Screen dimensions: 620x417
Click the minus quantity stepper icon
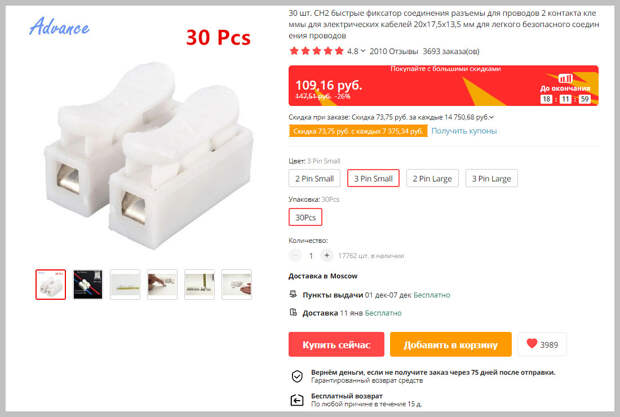pyautogui.click(x=295, y=256)
